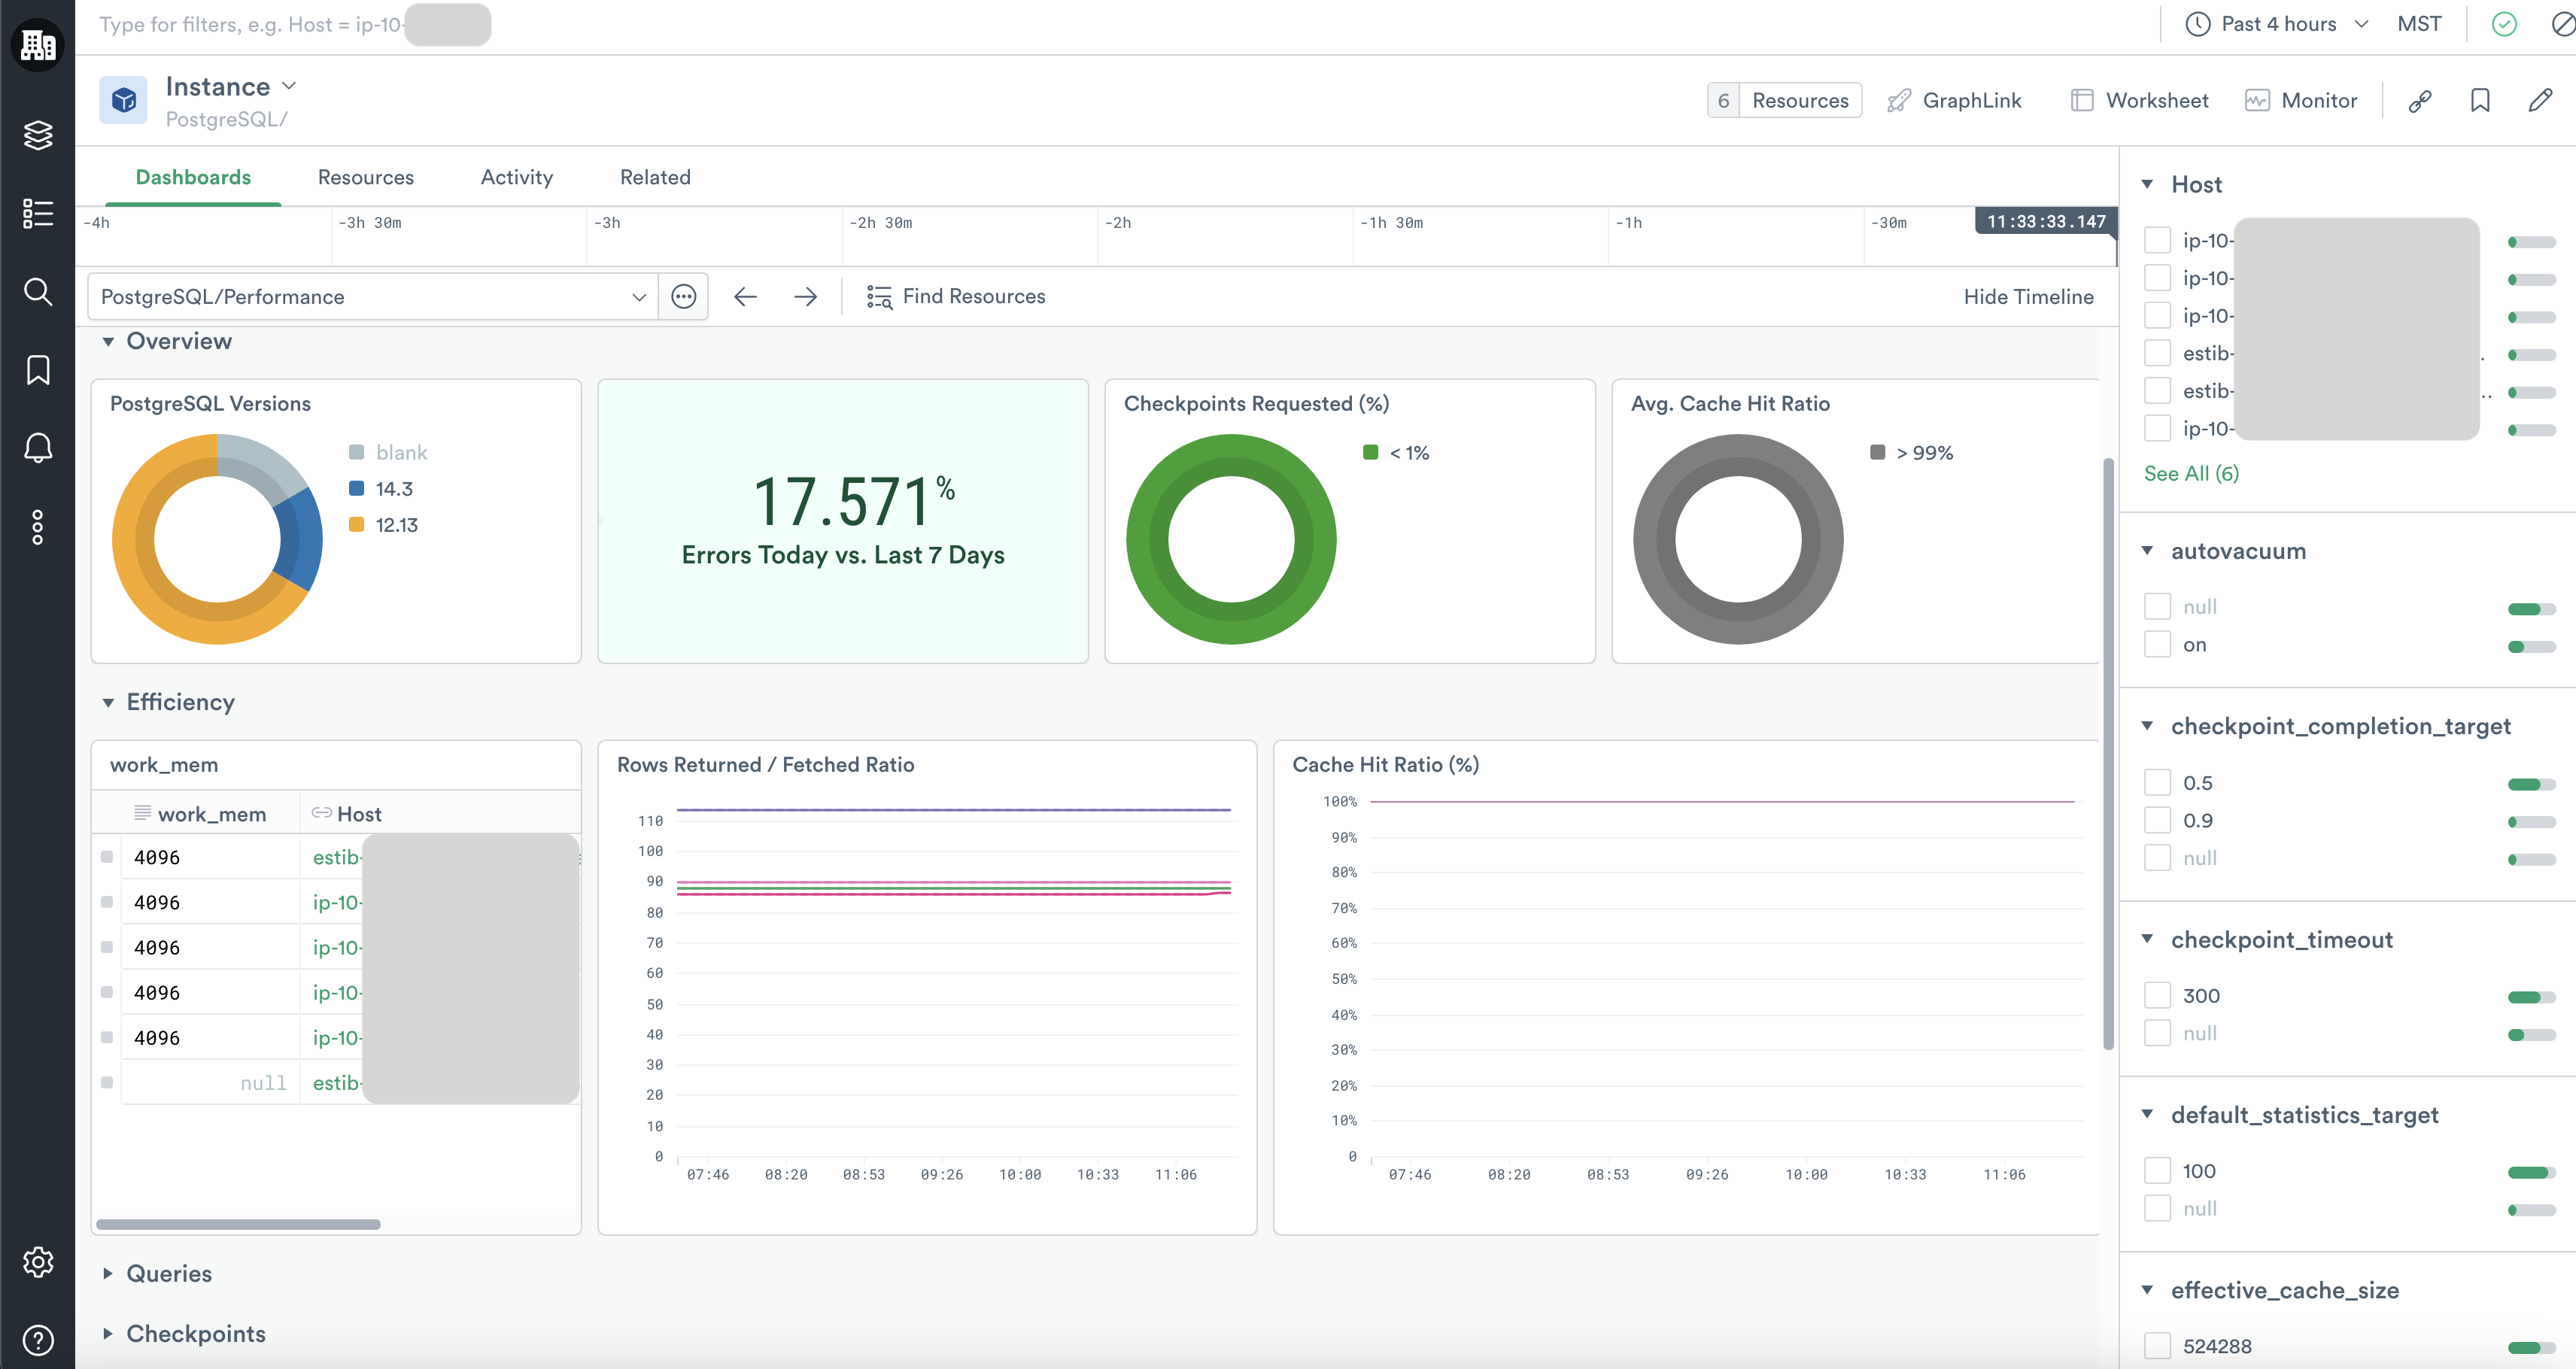Click the copy link icon in header
Image resolution: width=2576 pixels, height=1369 pixels.
click(x=2420, y=101)
